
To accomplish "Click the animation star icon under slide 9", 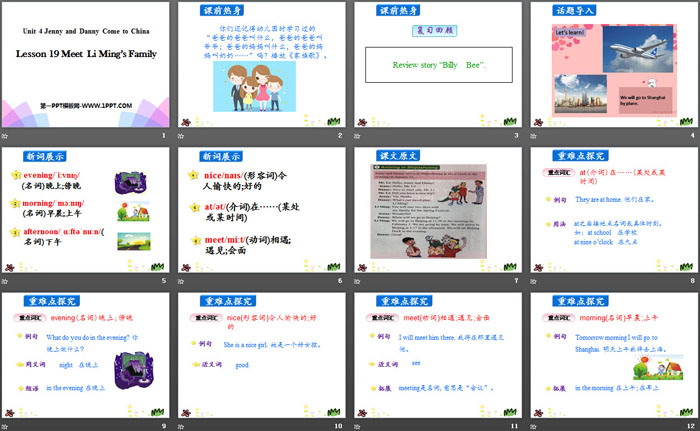I will [x=5, y=427].
